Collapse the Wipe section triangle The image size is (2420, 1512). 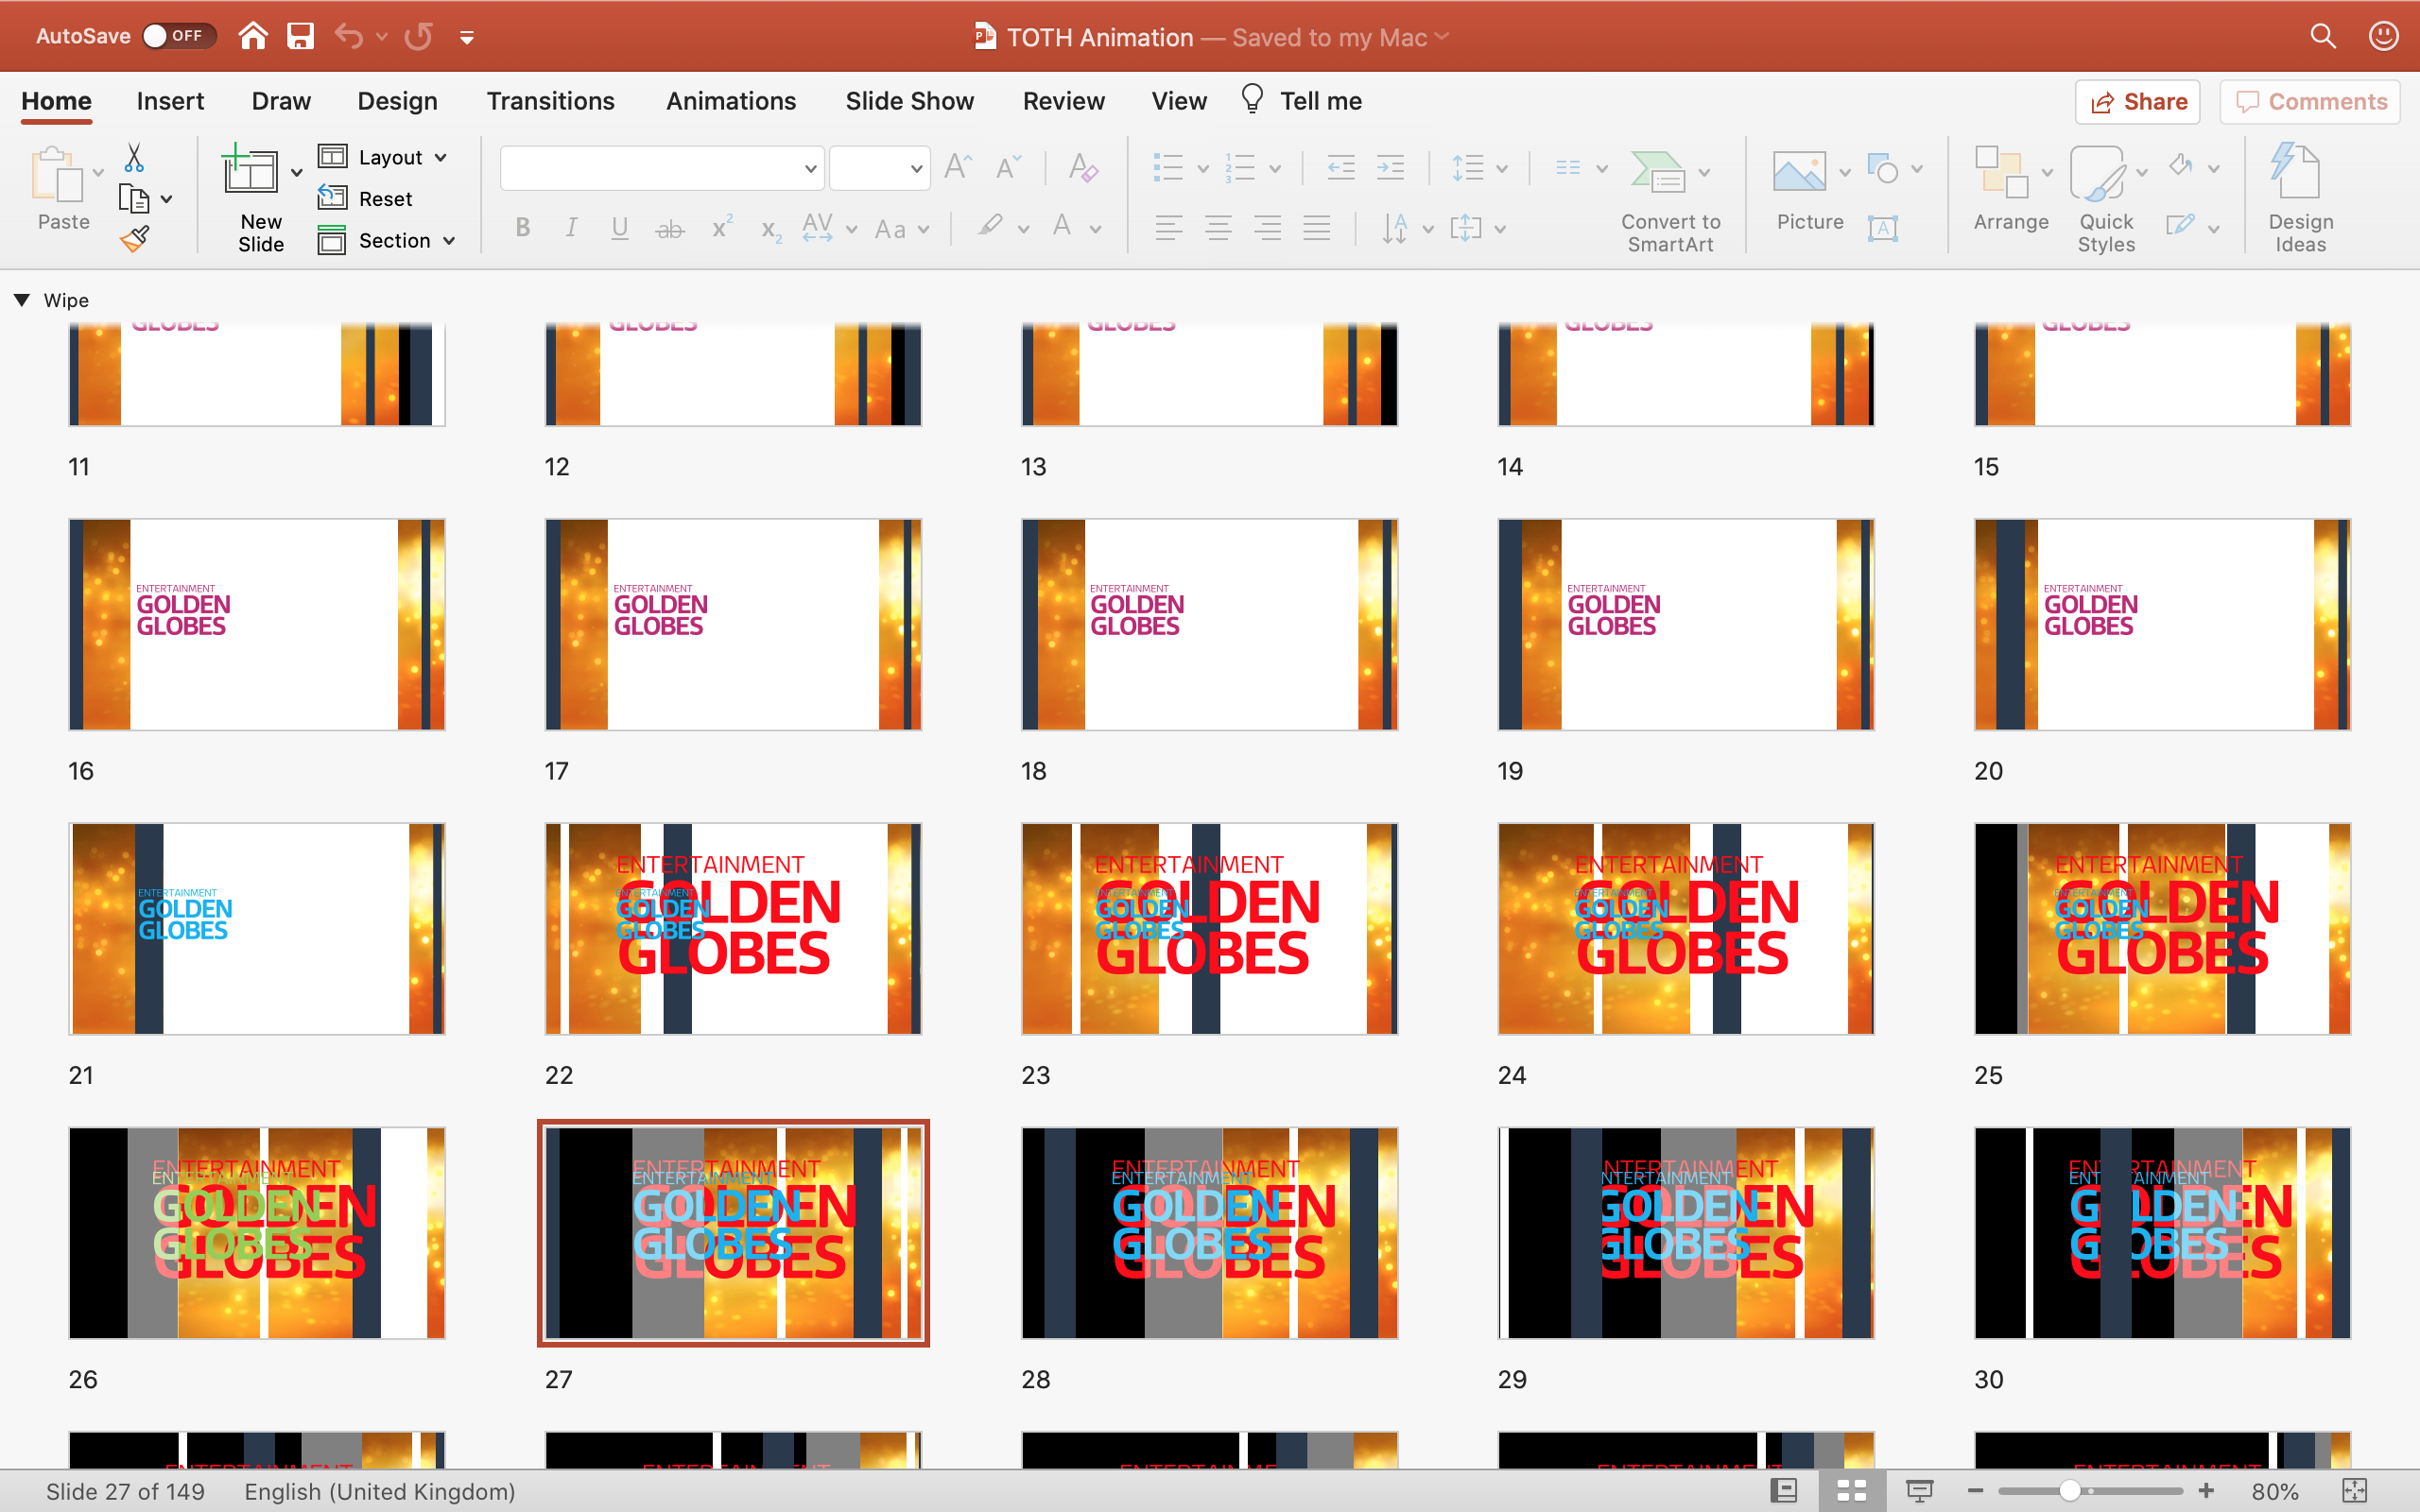pos(22,300)
